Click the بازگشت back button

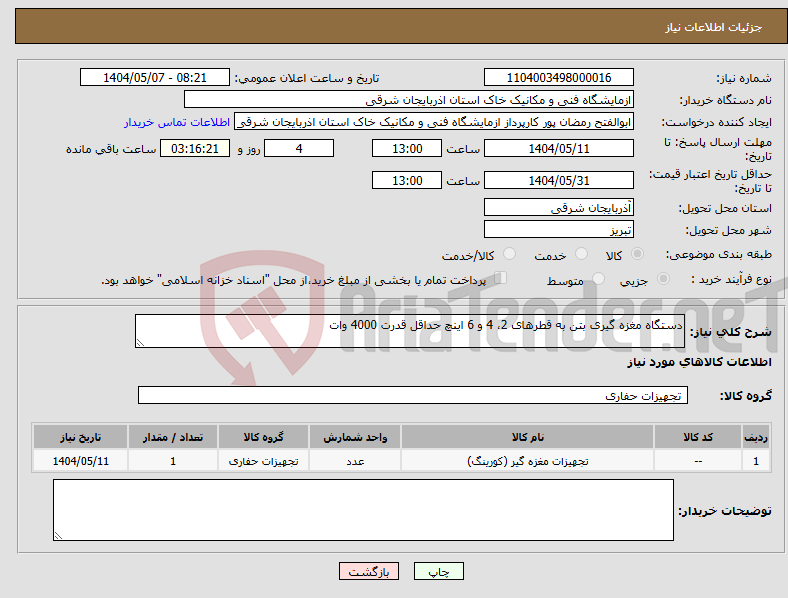click(x=369, y=571)
